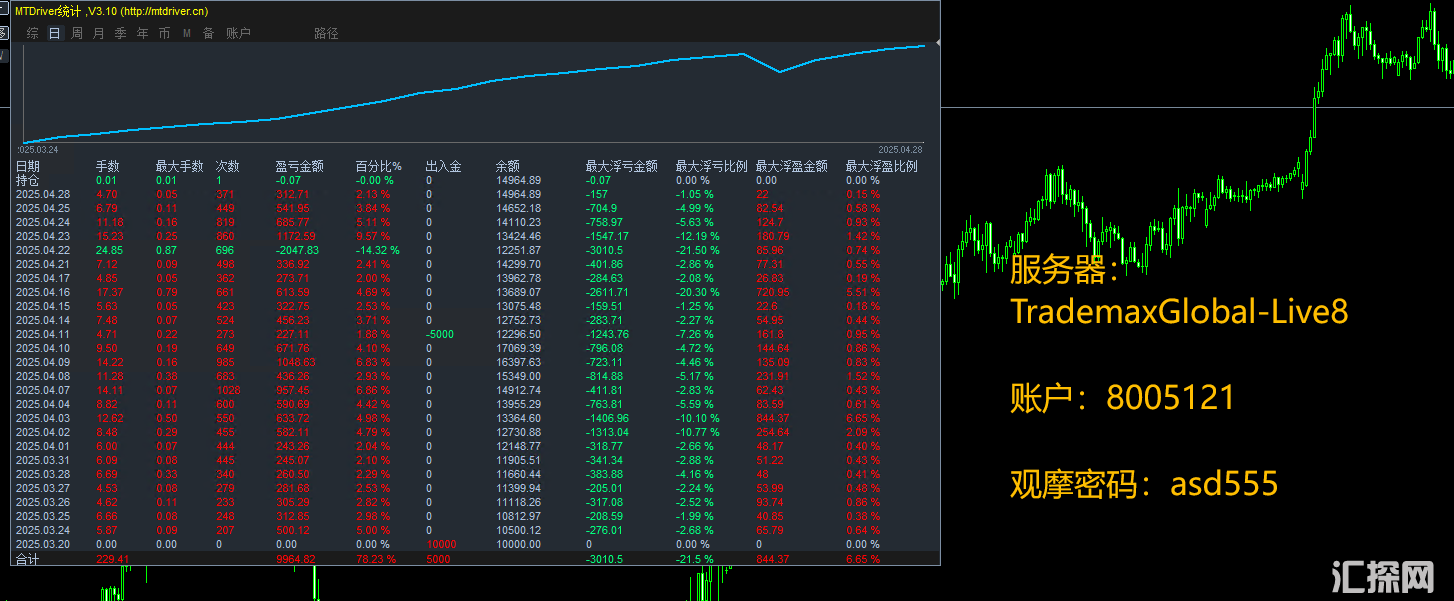Viewport: 1454px width, 601px height.
Task: Open the 币 currency tab
Action: 164,33
